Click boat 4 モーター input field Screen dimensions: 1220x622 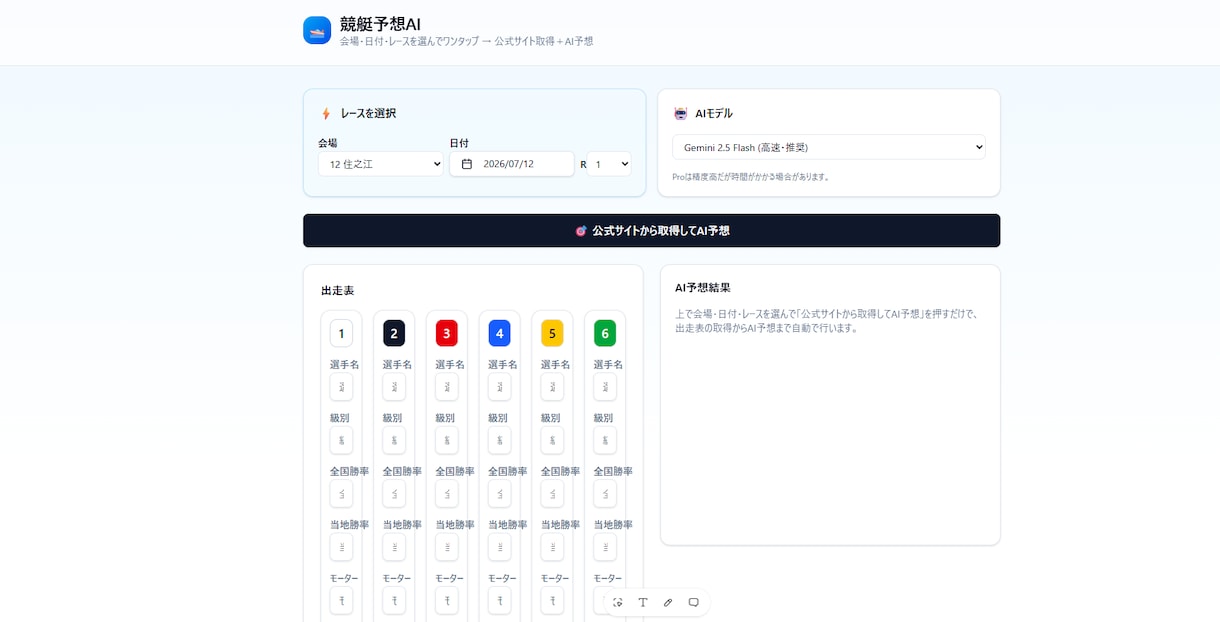pos(500,601)
